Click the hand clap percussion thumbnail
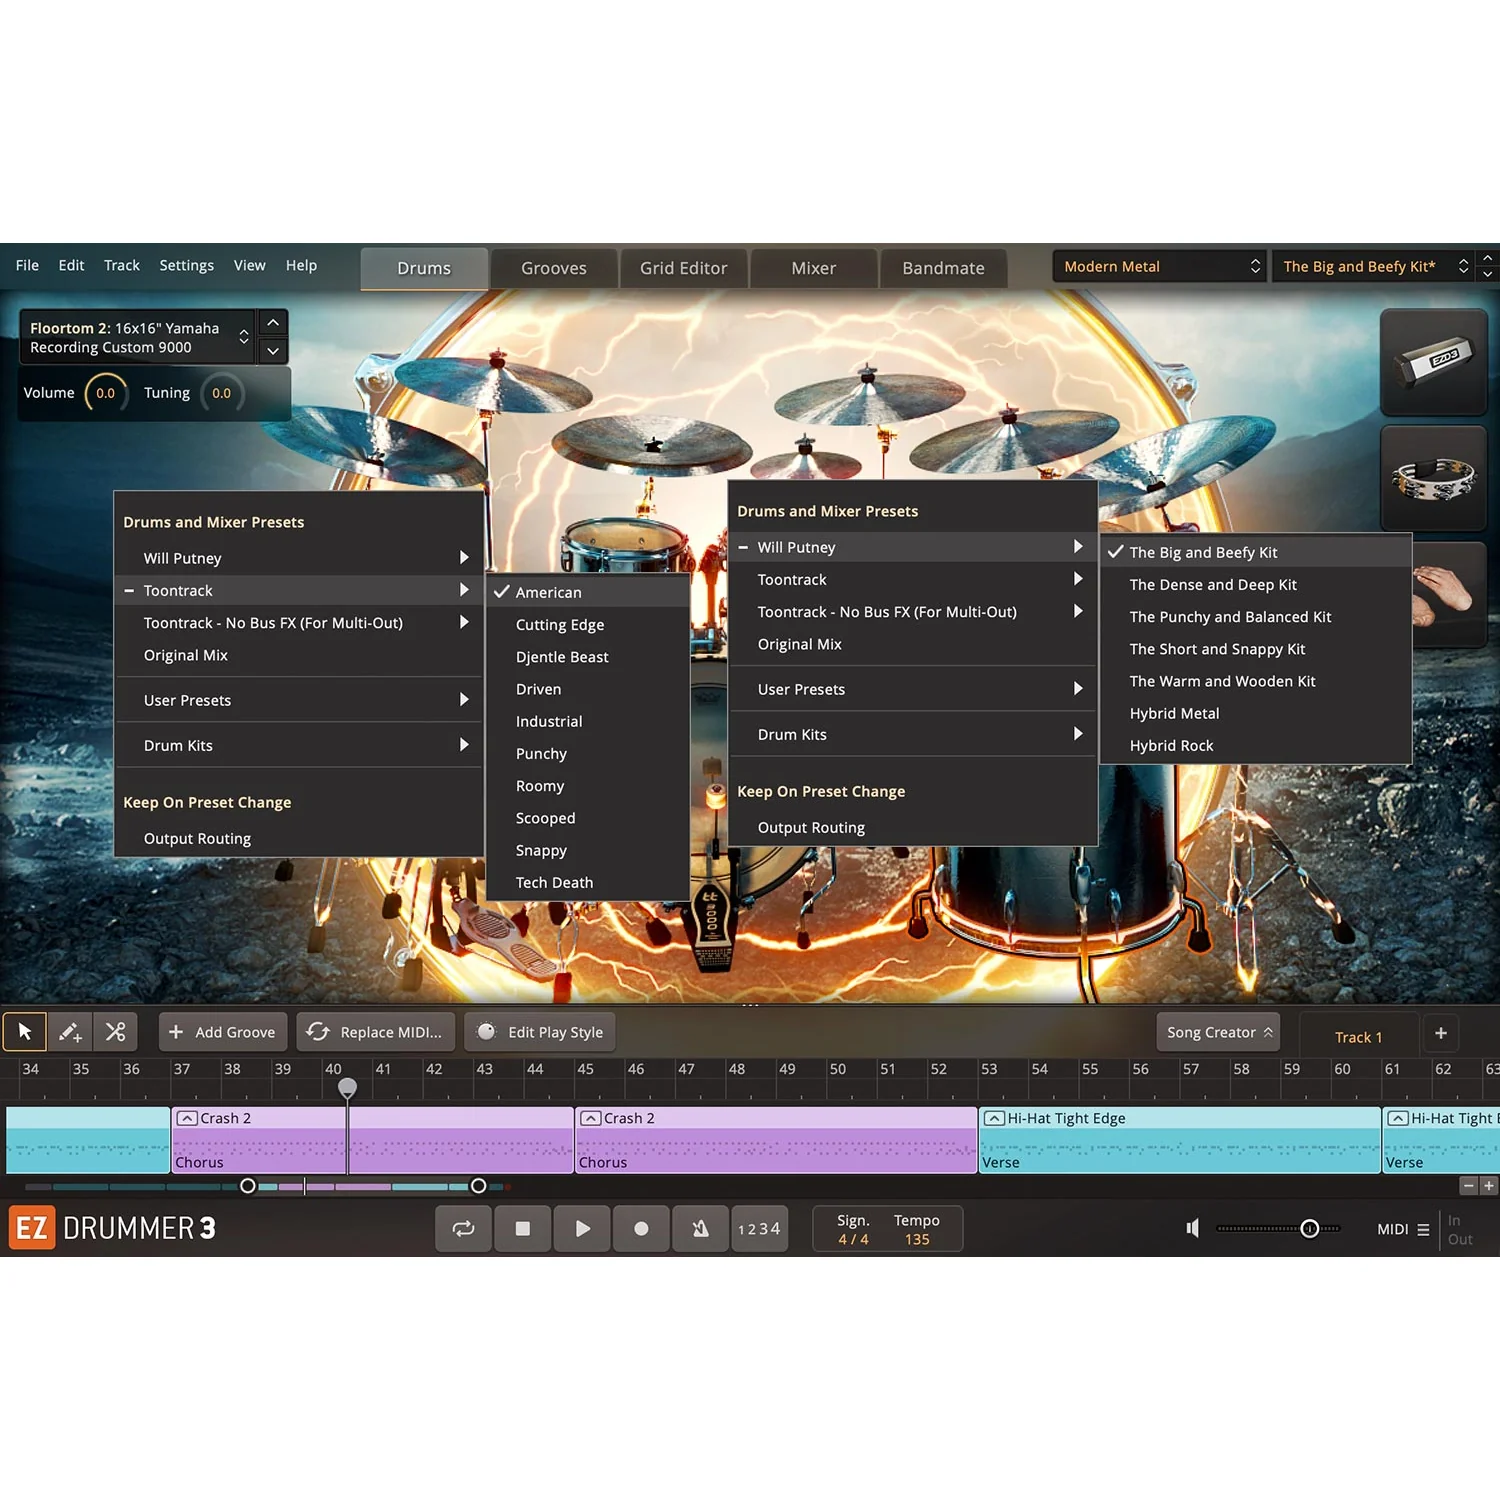The width and height of the screenshot is (1500, 1500). coord(1447,594)
